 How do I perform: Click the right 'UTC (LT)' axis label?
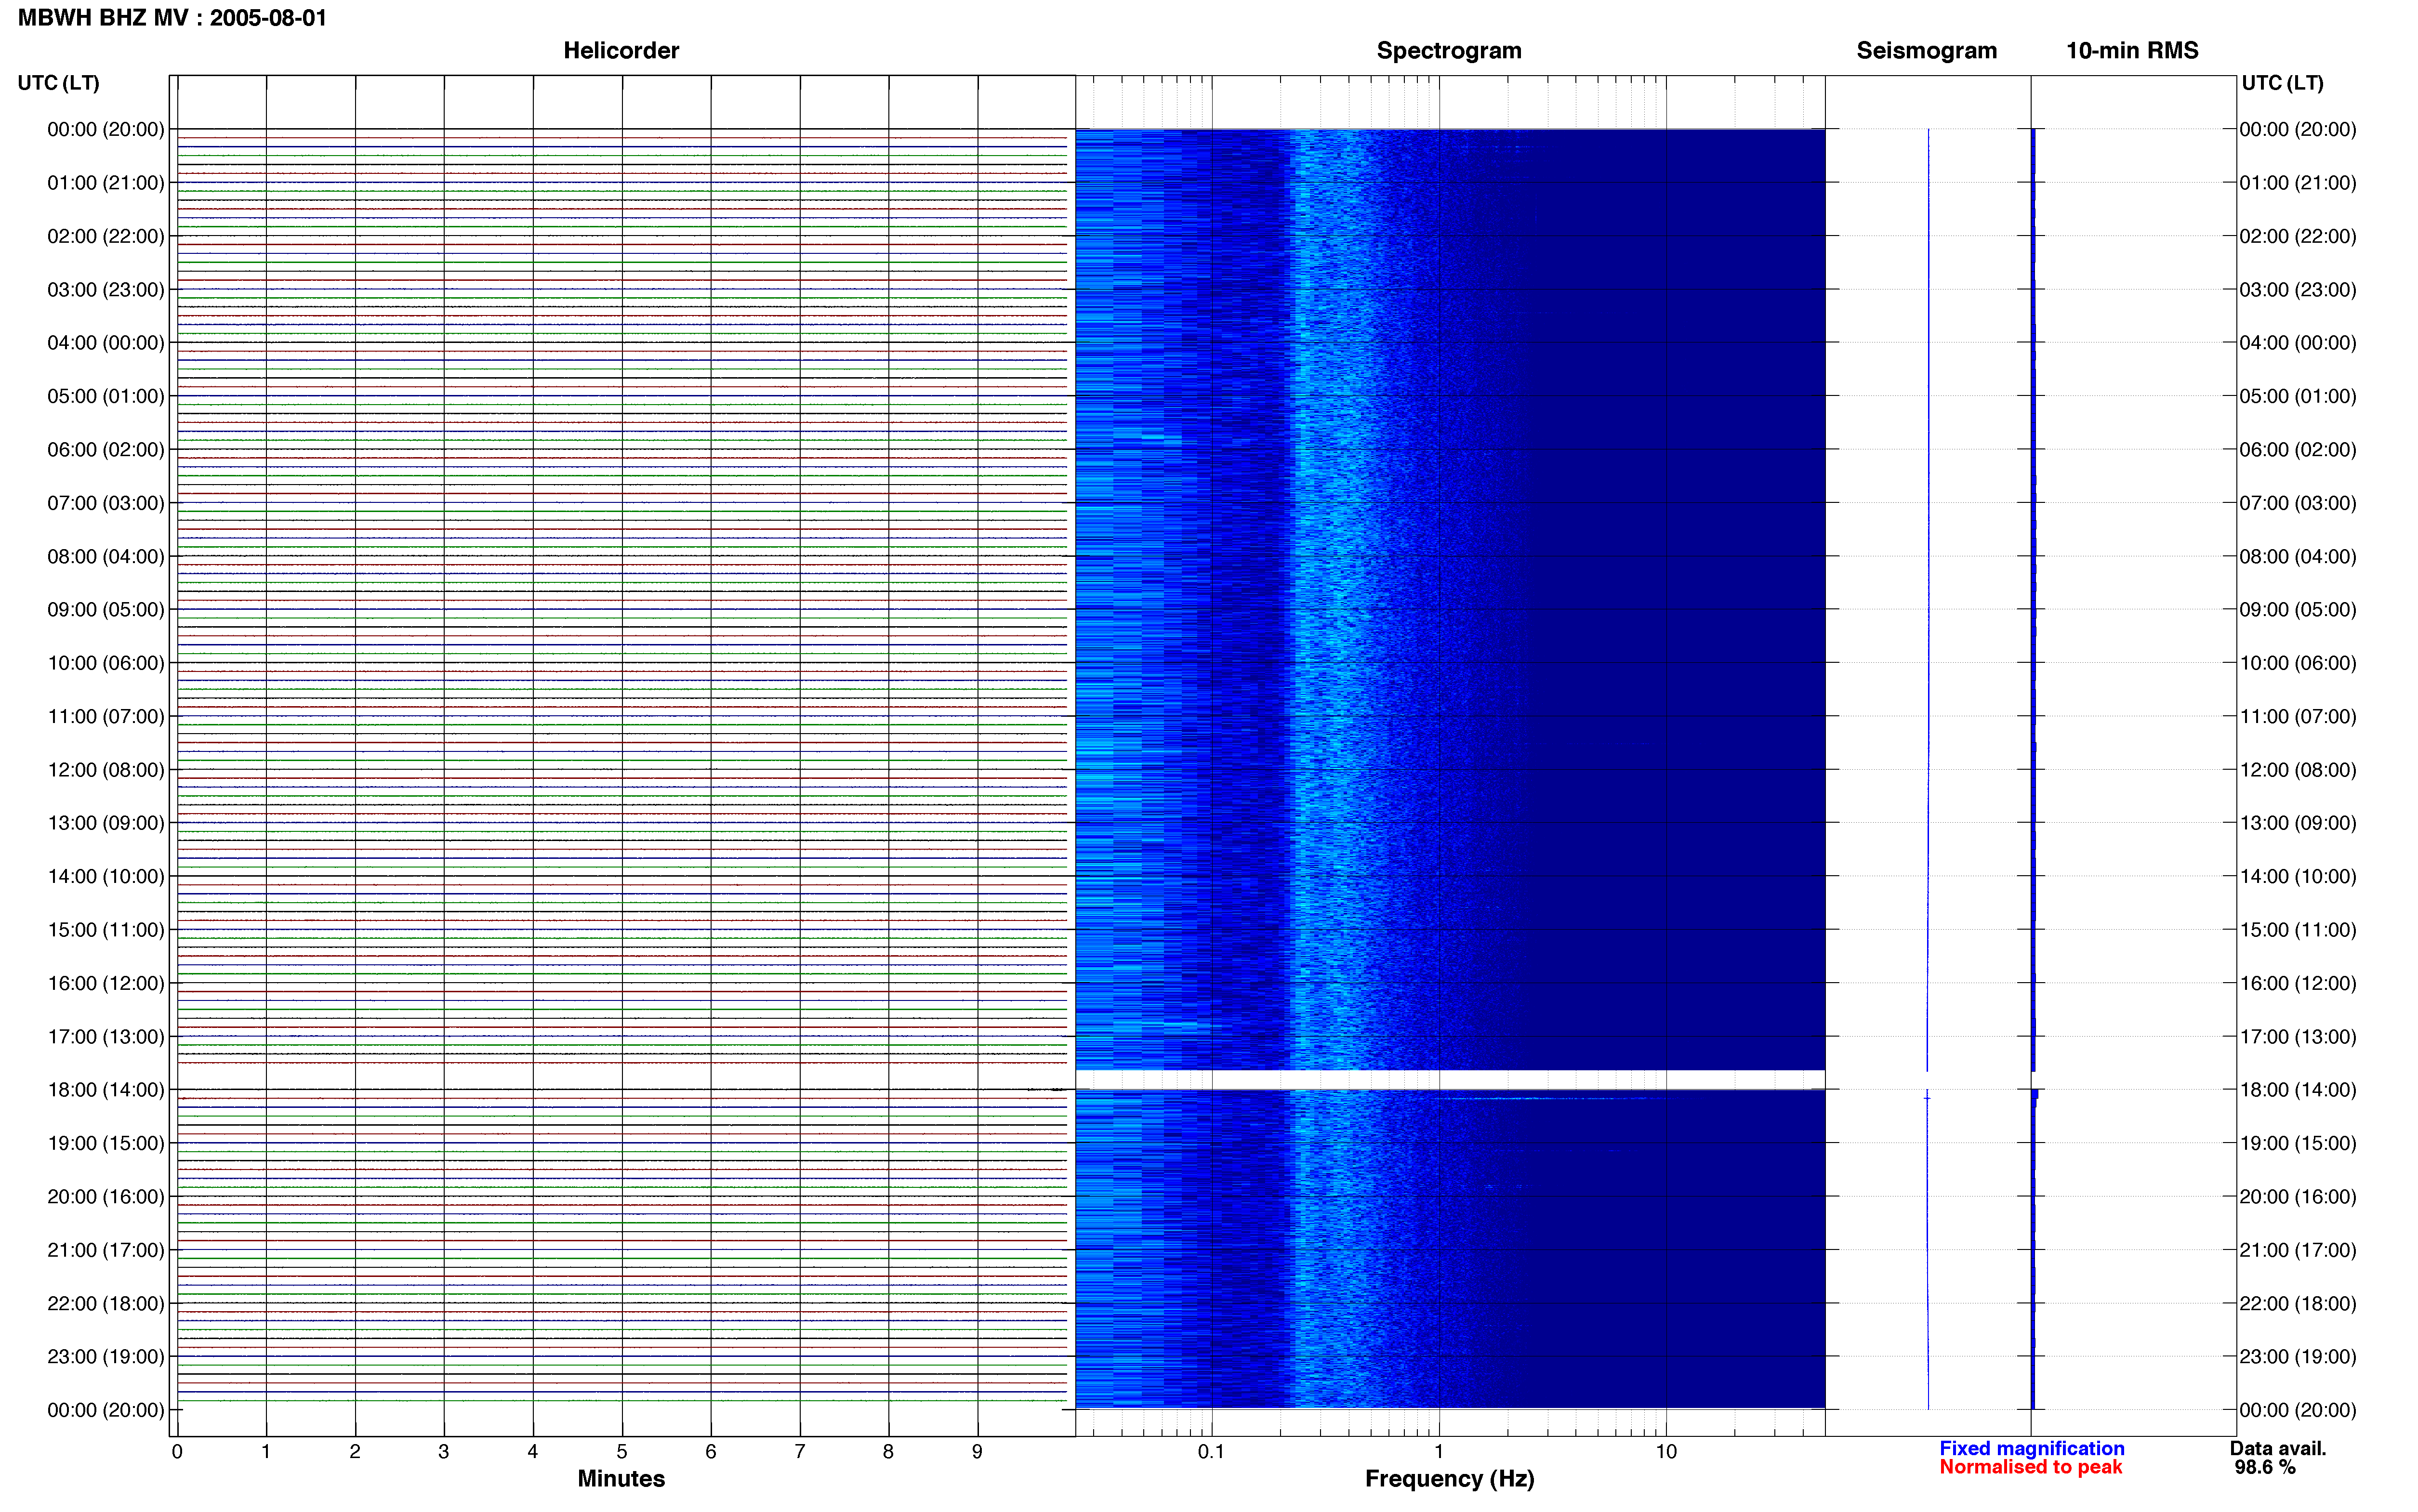(2282, 83)
